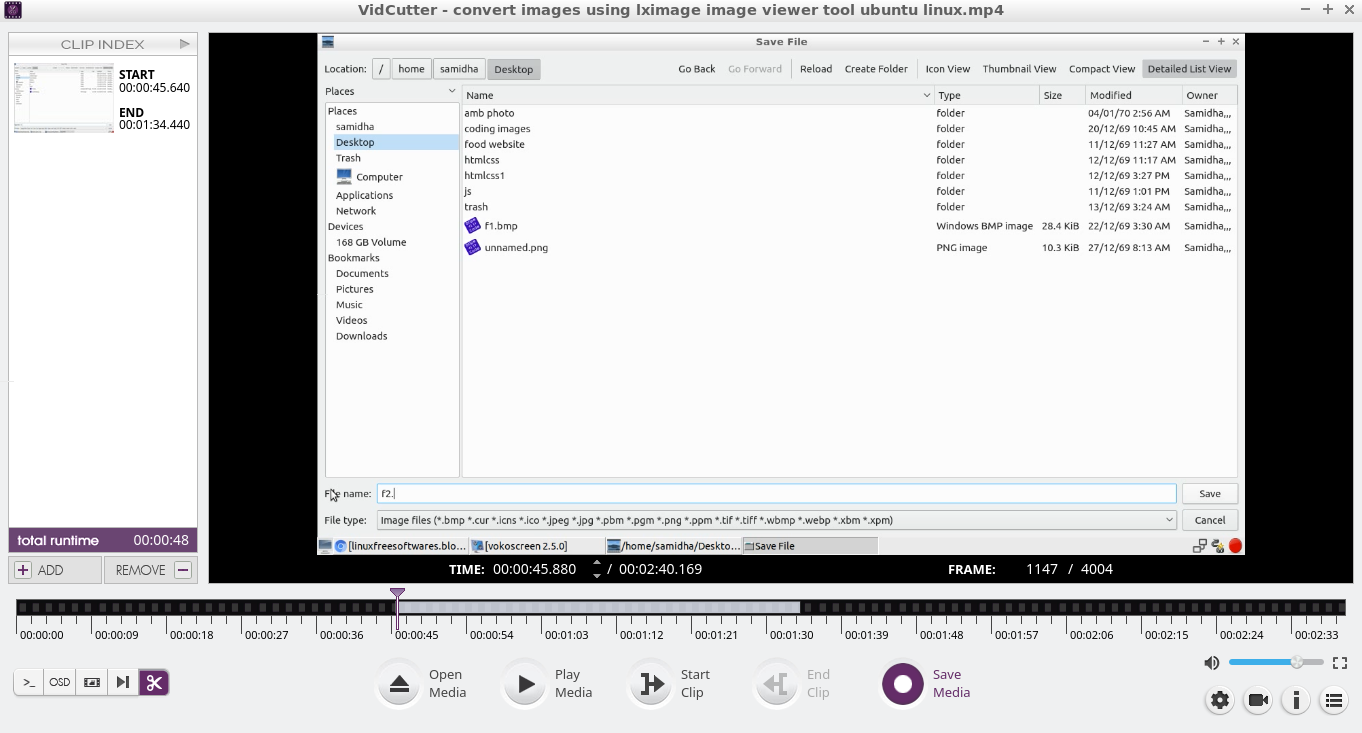
Task: Toggle the SmartCut skip-forward button
Action: click(x=122, y=682)
